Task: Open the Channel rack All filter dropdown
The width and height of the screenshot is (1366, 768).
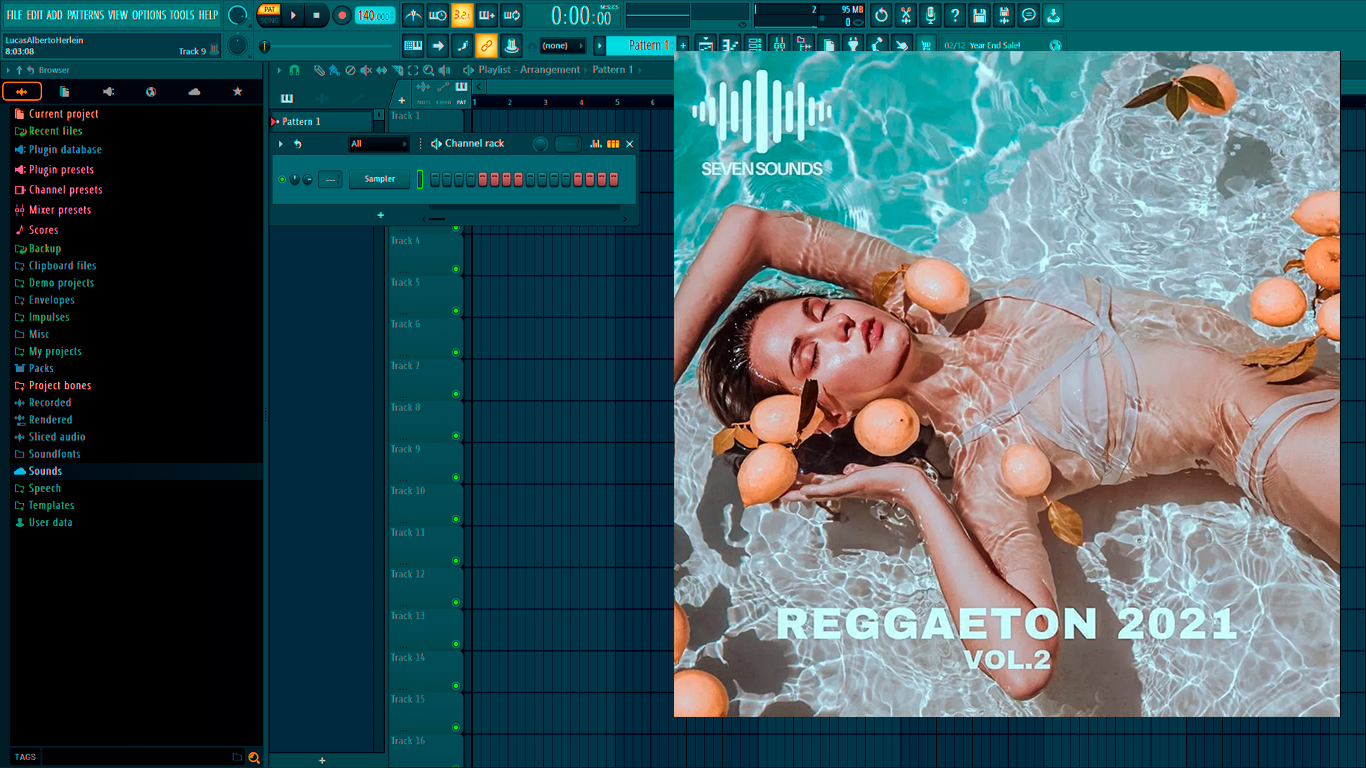Action: click(379, 144)
